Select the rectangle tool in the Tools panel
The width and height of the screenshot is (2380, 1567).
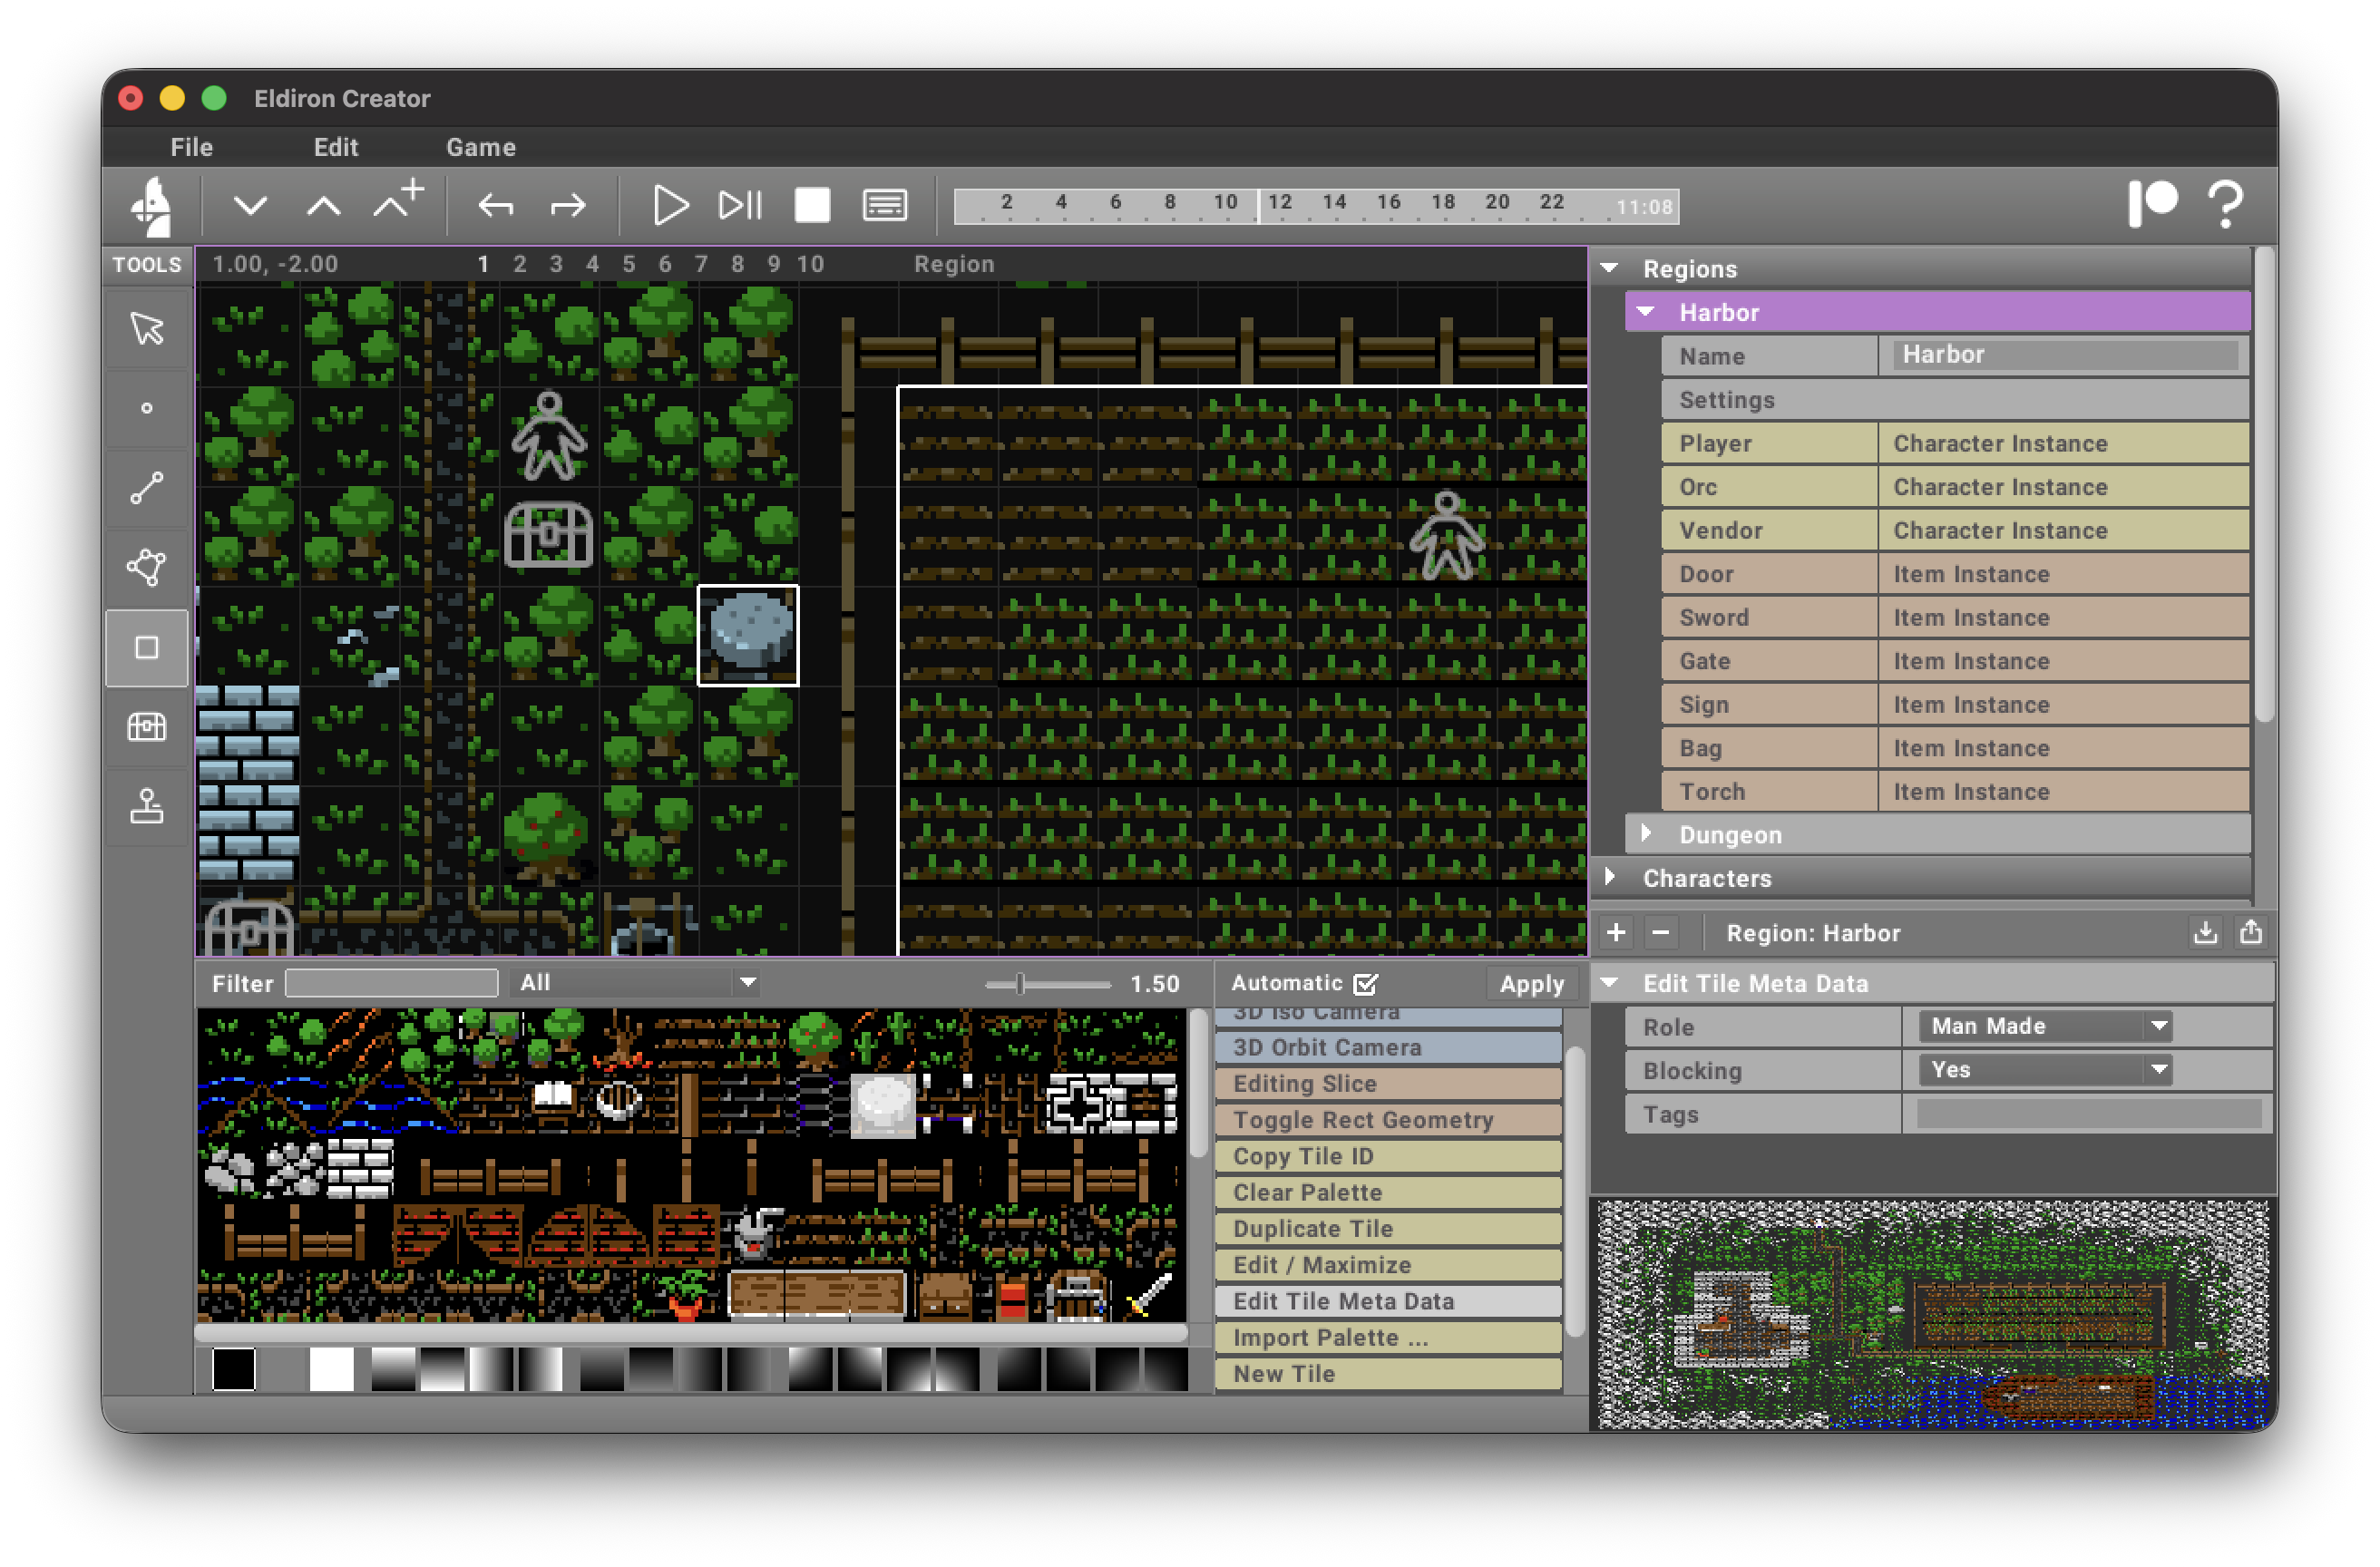pyautogui.click(x=147, y=648)
